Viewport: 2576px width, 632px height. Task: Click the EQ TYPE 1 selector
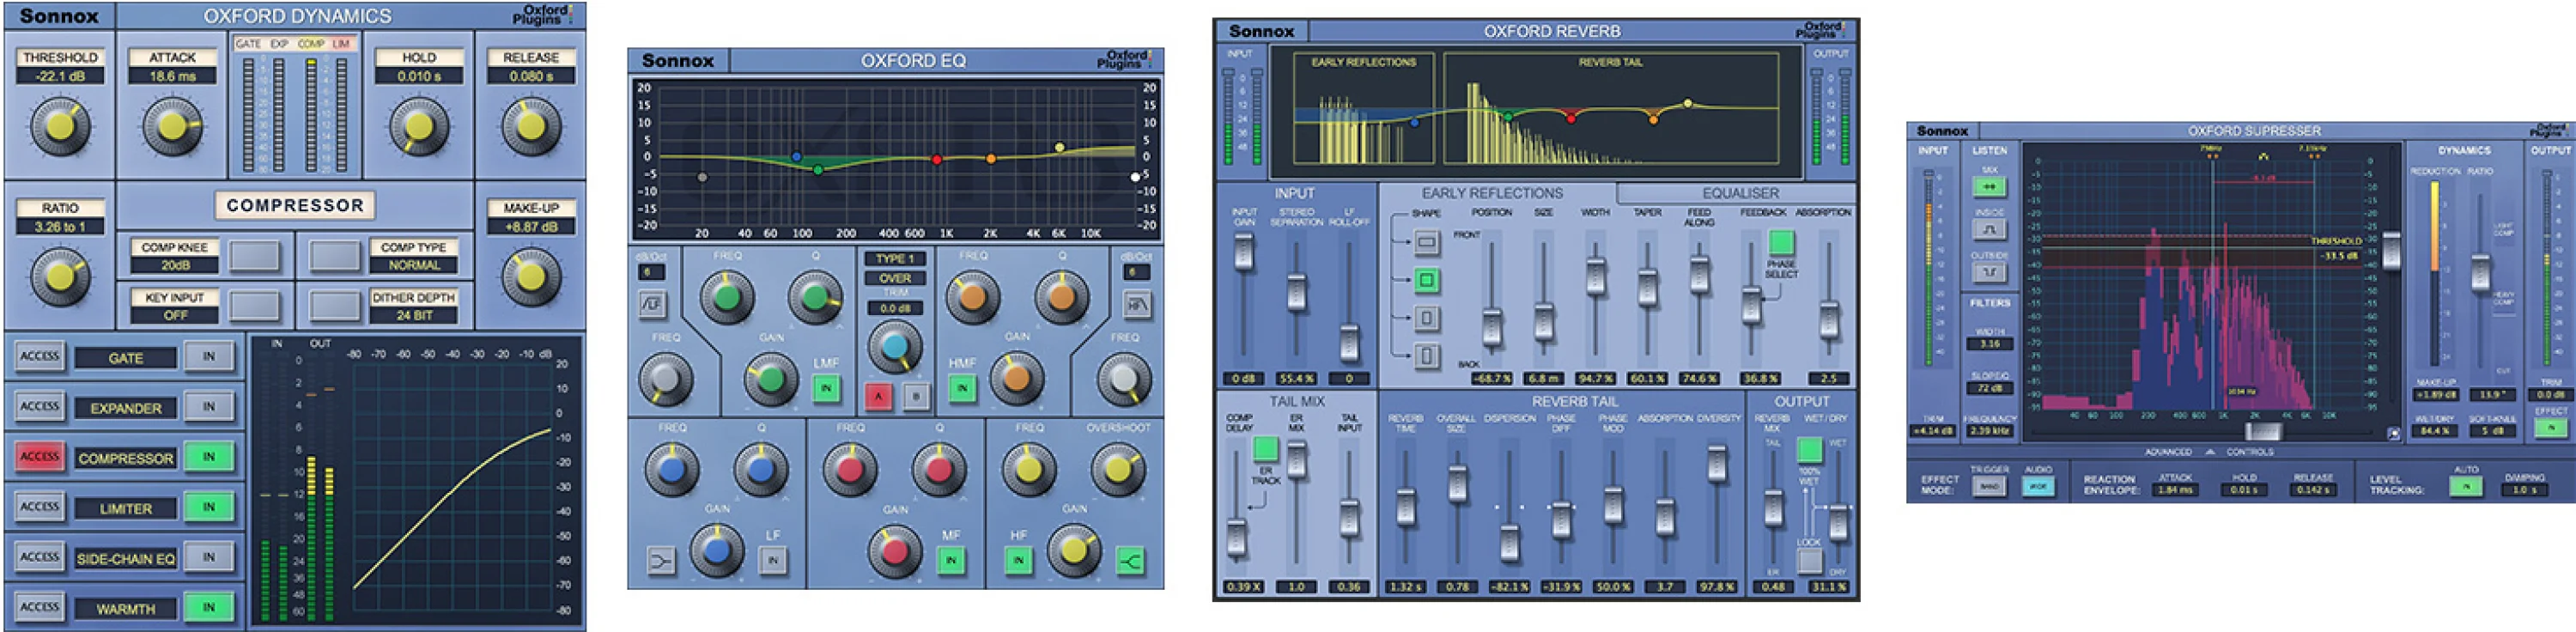click(894, 259)
